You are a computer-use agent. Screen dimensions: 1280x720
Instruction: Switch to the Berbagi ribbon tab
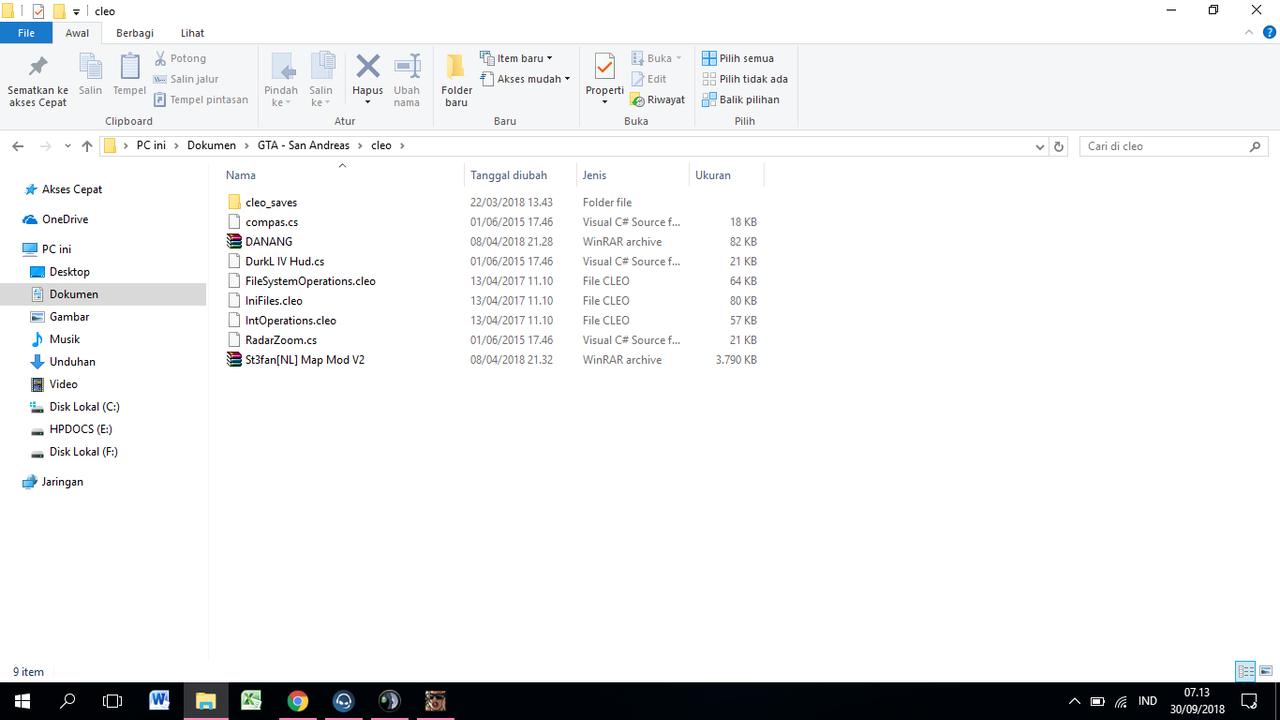pos(135,33)
